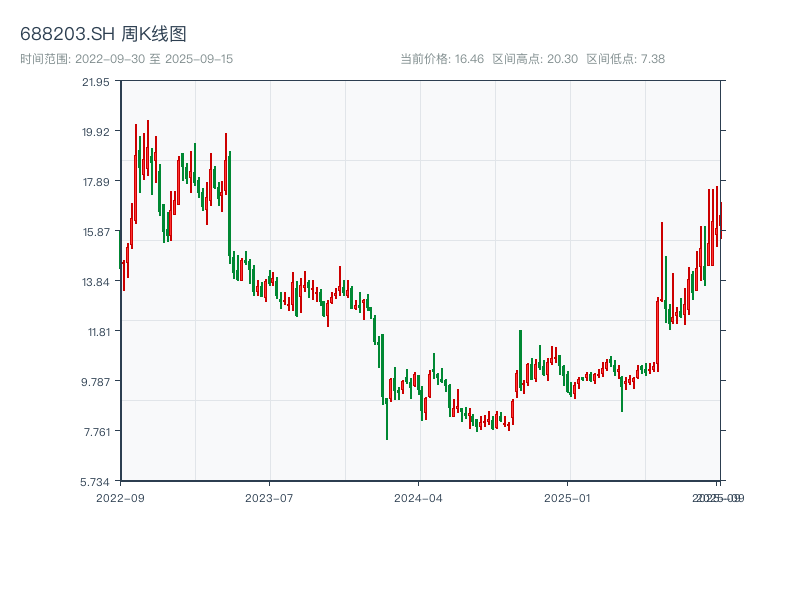Click the 2025-09 date at the axis end
The width and height of the screenshot is (800, 600).
720,497
